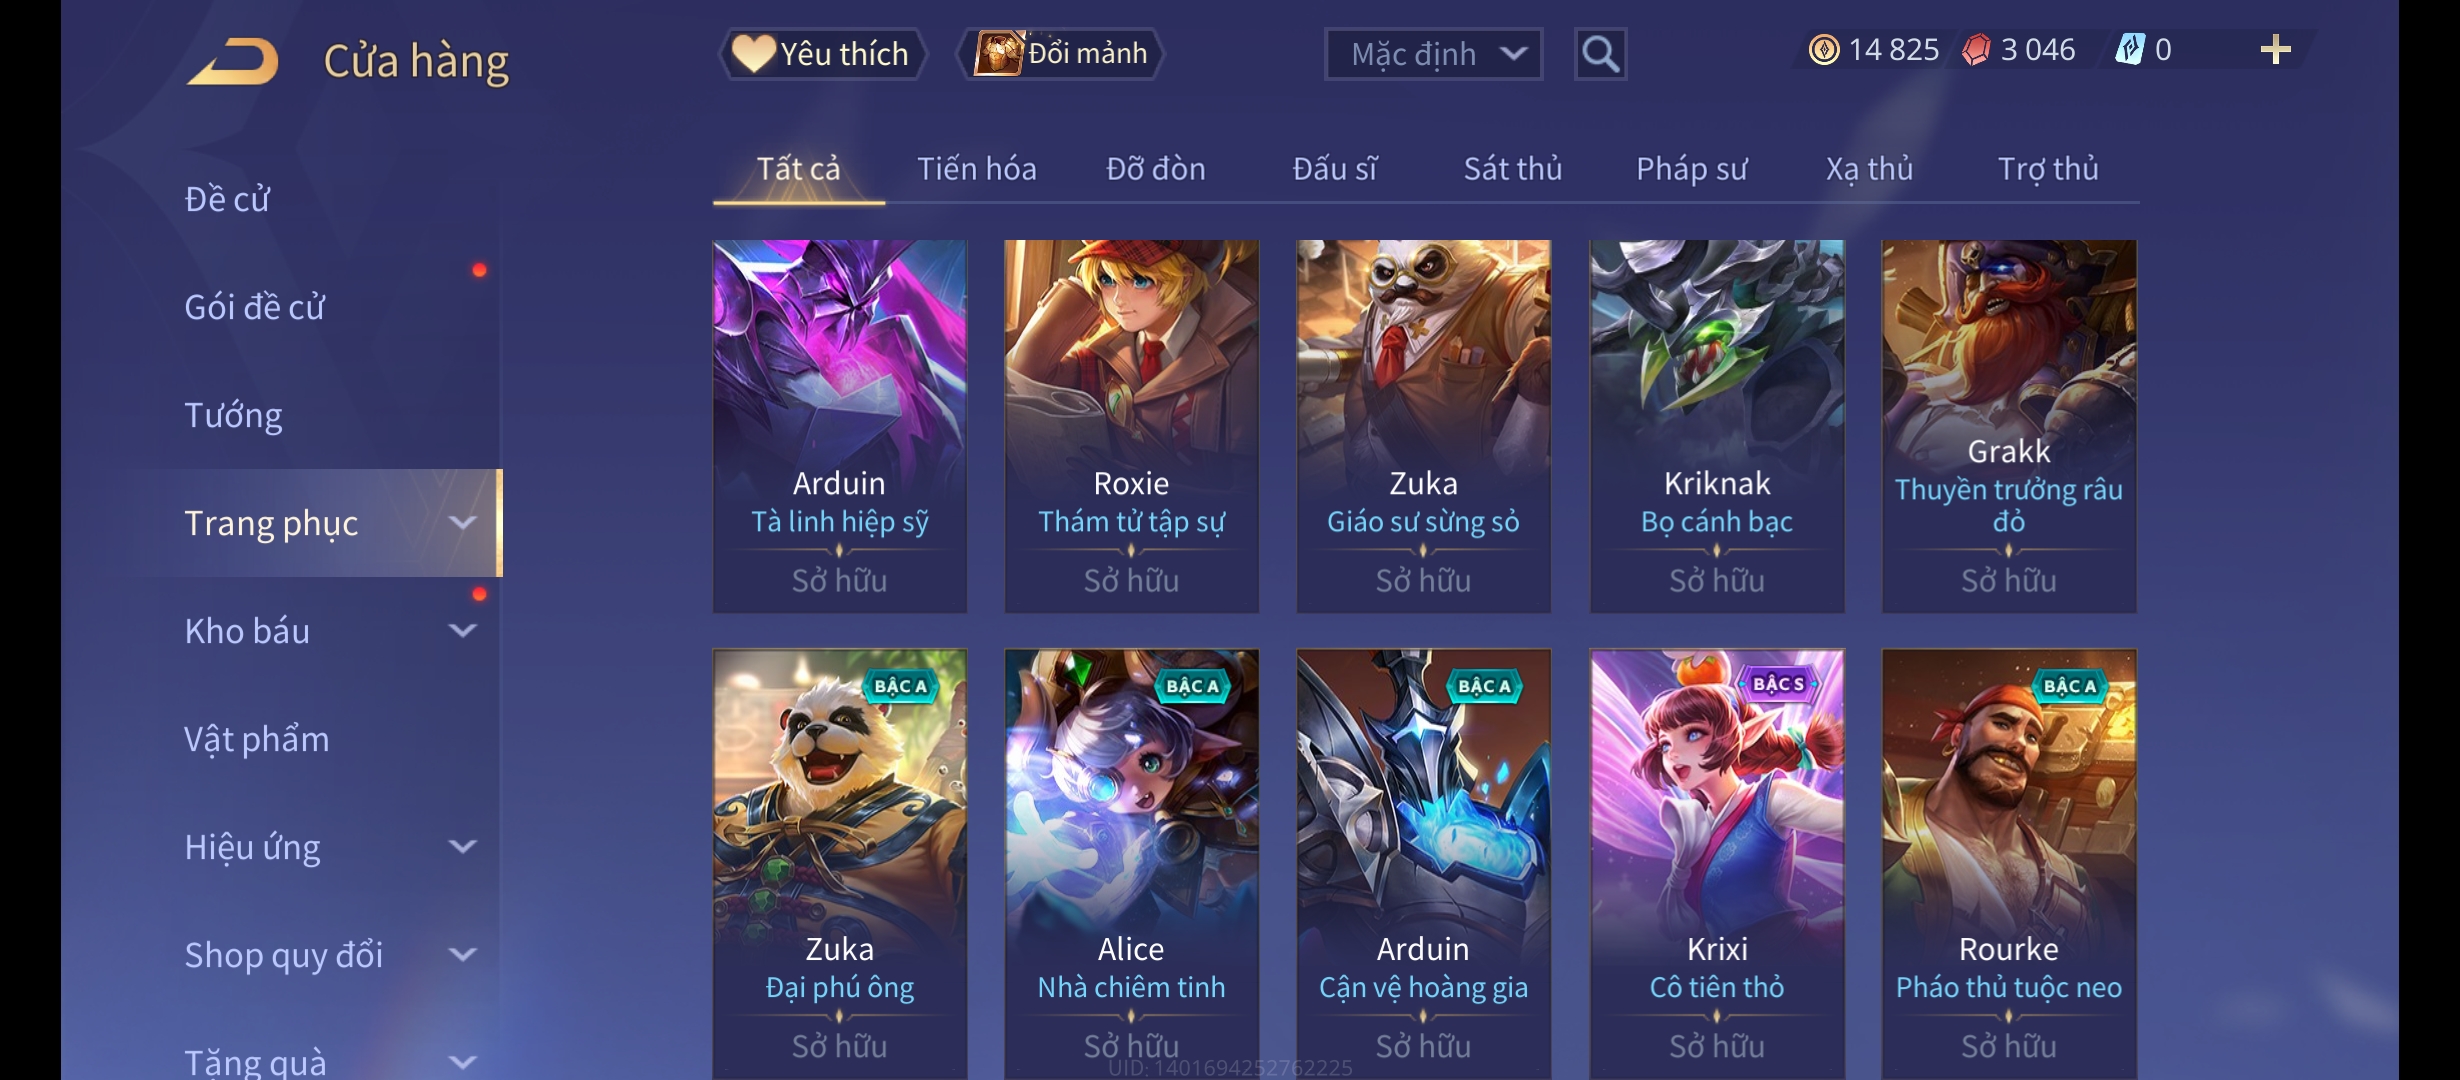Open the search magnifier icon

(1600, 54)
